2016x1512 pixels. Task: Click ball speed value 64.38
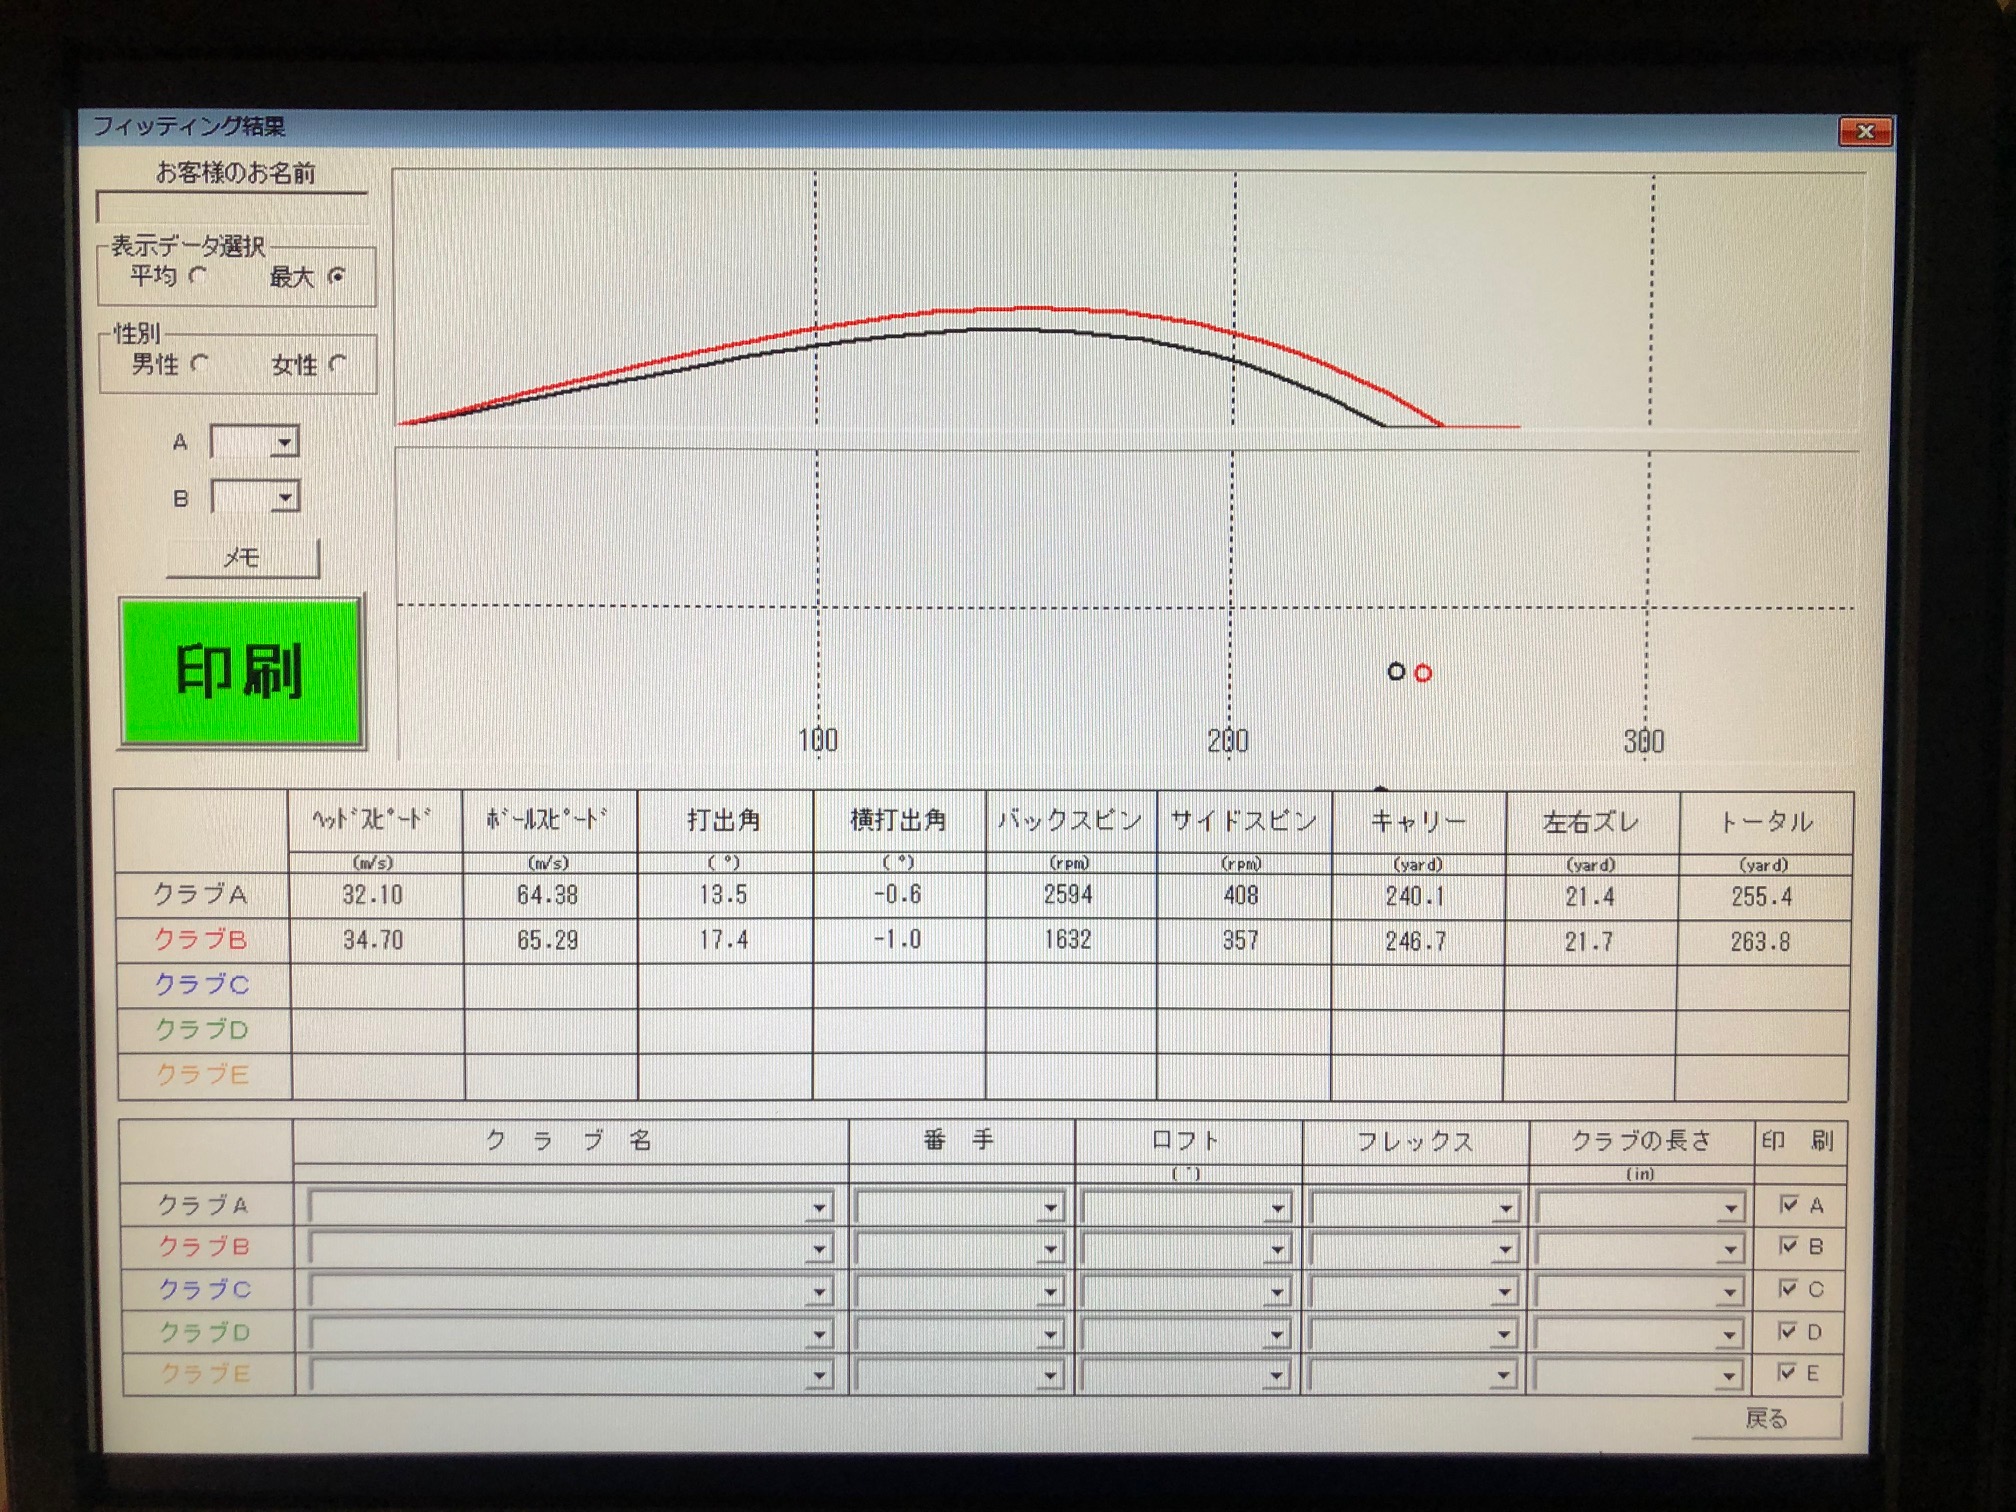(x=547, y=895)
